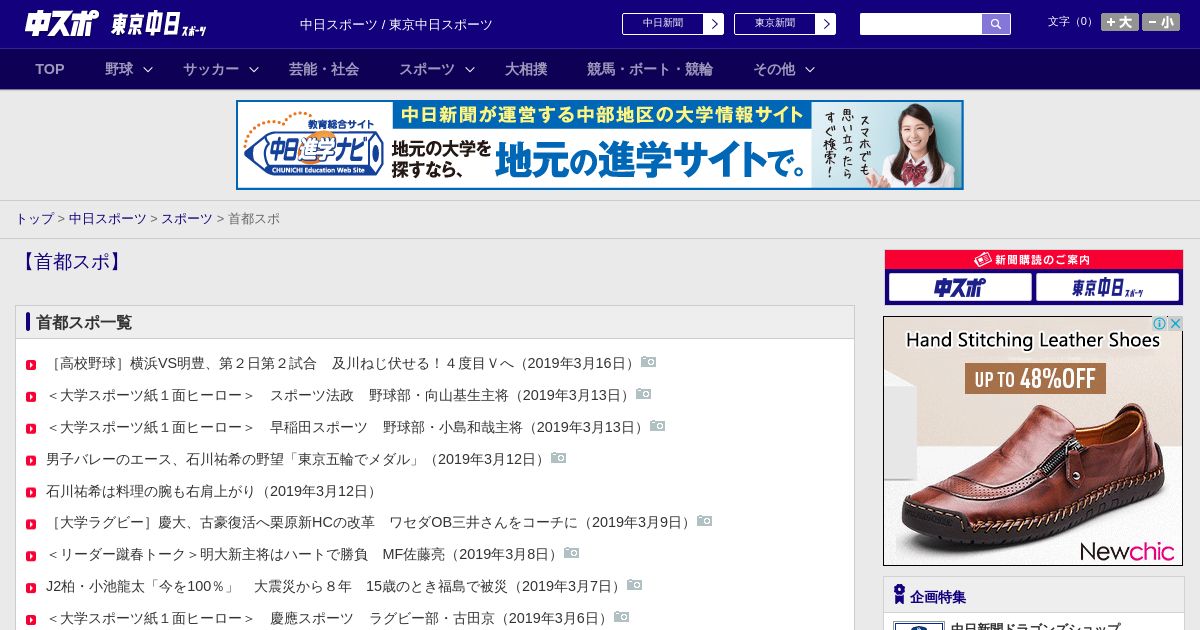The height and width of the screenshot is (630, 1200).
Task: Open 芸能・社会 navigation item
Action: coord(324,69)
